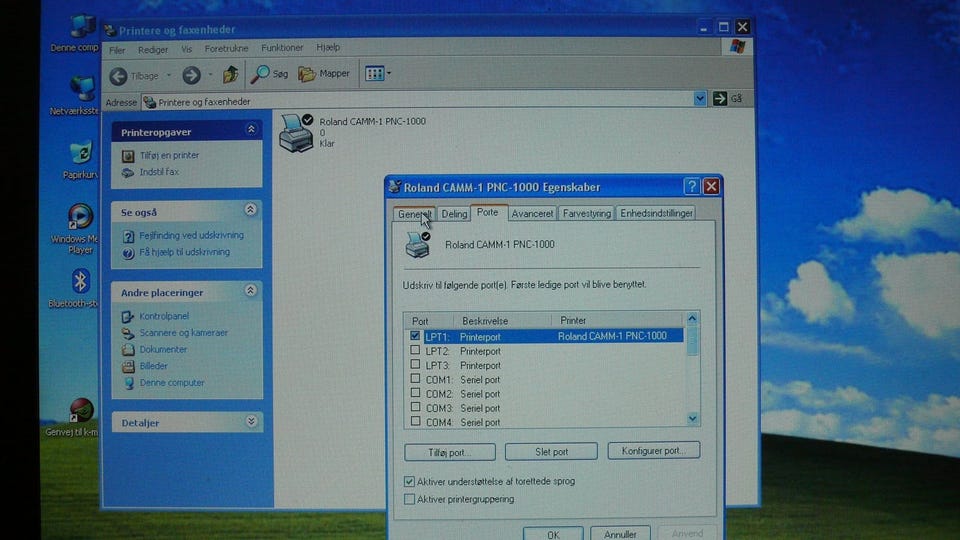Toggle Aktiver understøttelse af torettede sprog
Viewport: 960px width, 540px height.
409,481
